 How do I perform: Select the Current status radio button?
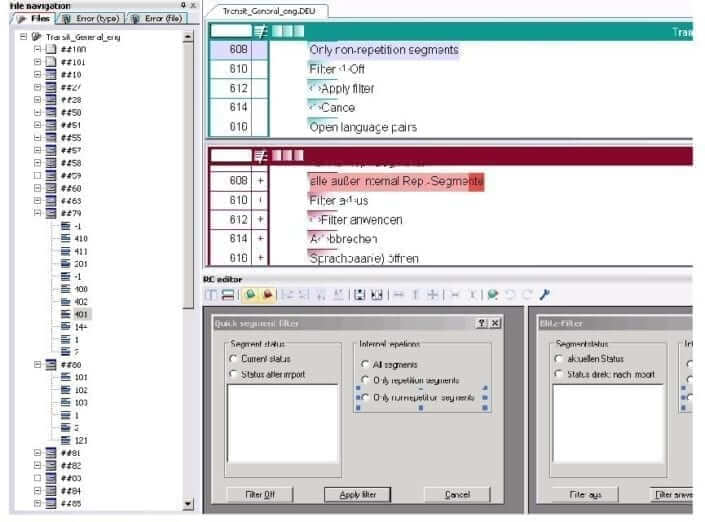click(233, 358)
